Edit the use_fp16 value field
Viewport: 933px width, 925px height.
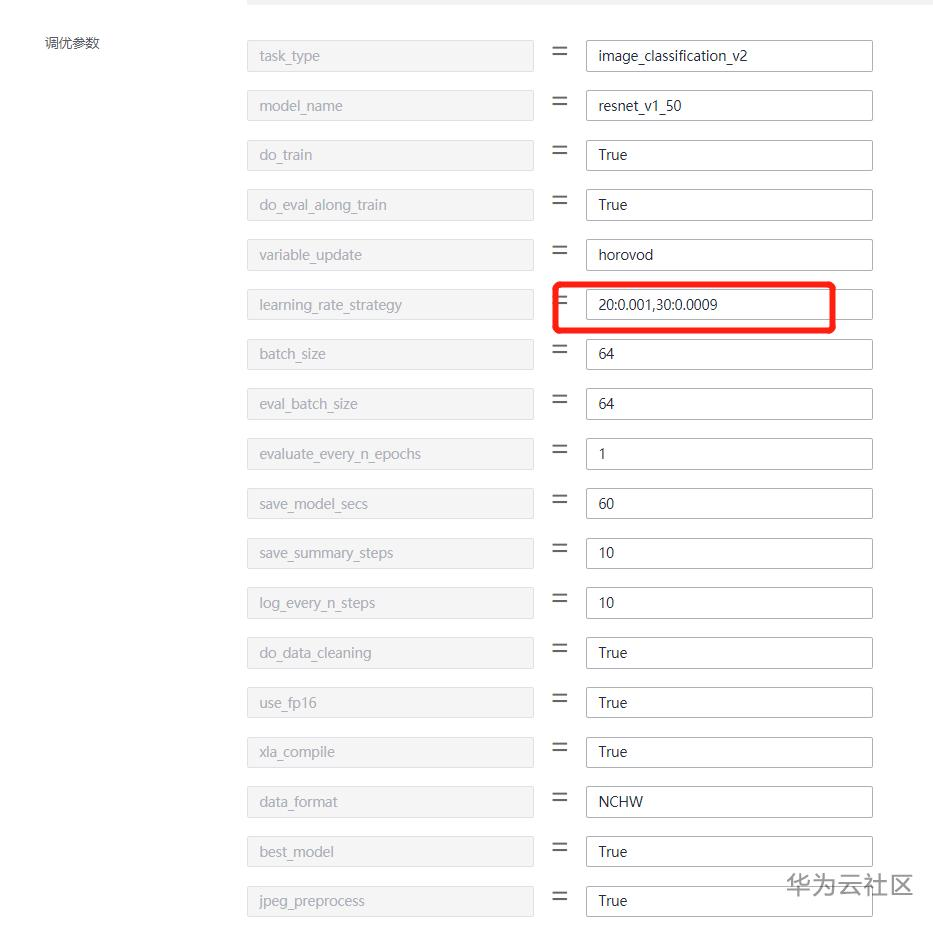coord(728,703)
